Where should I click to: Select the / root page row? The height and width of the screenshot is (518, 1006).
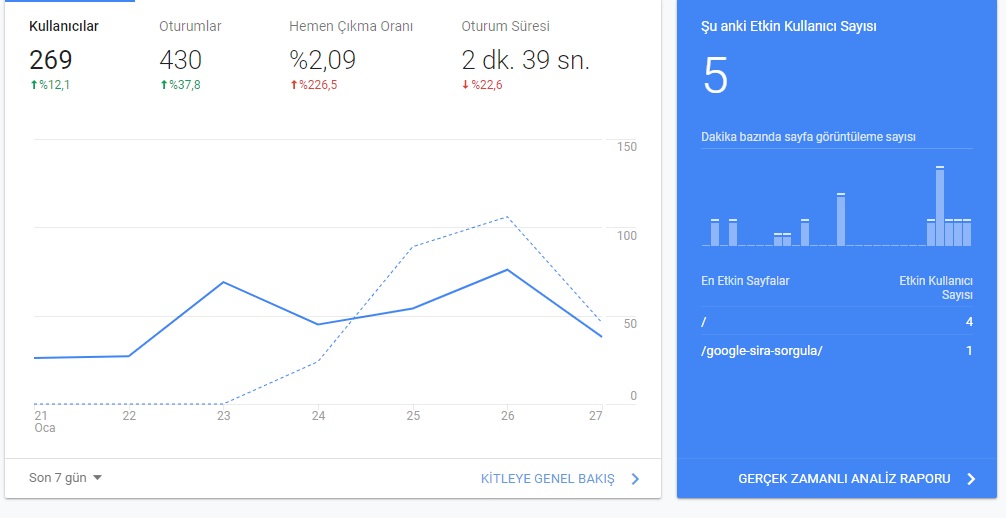837,322
